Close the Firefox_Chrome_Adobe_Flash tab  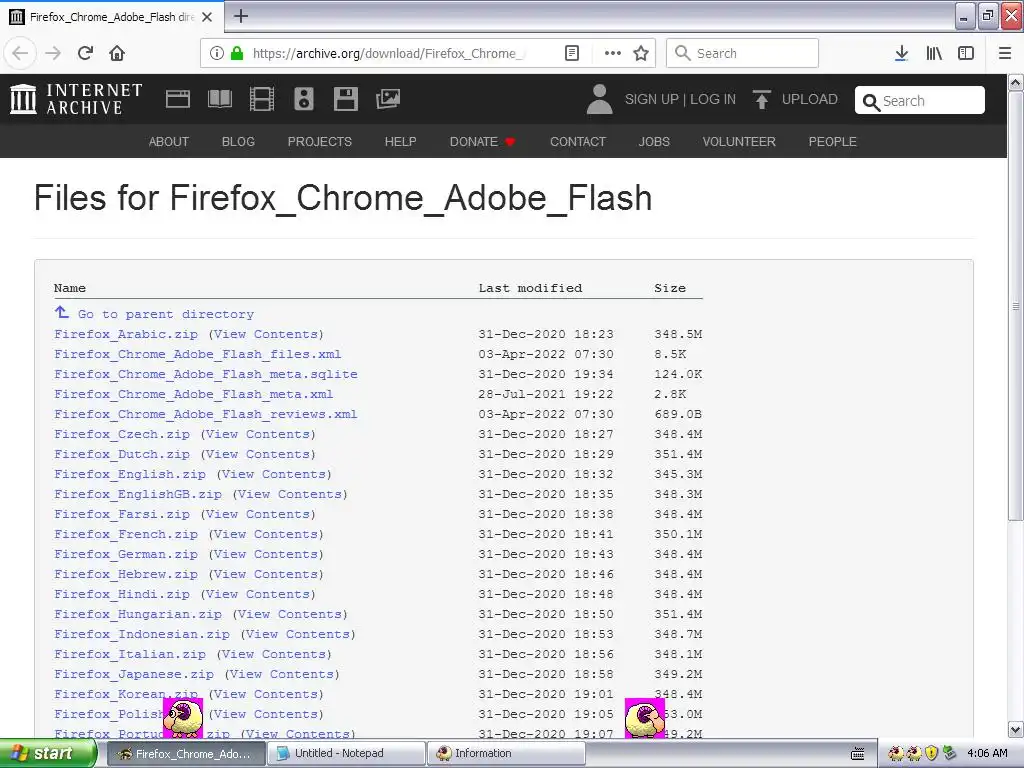pos(207,17)
